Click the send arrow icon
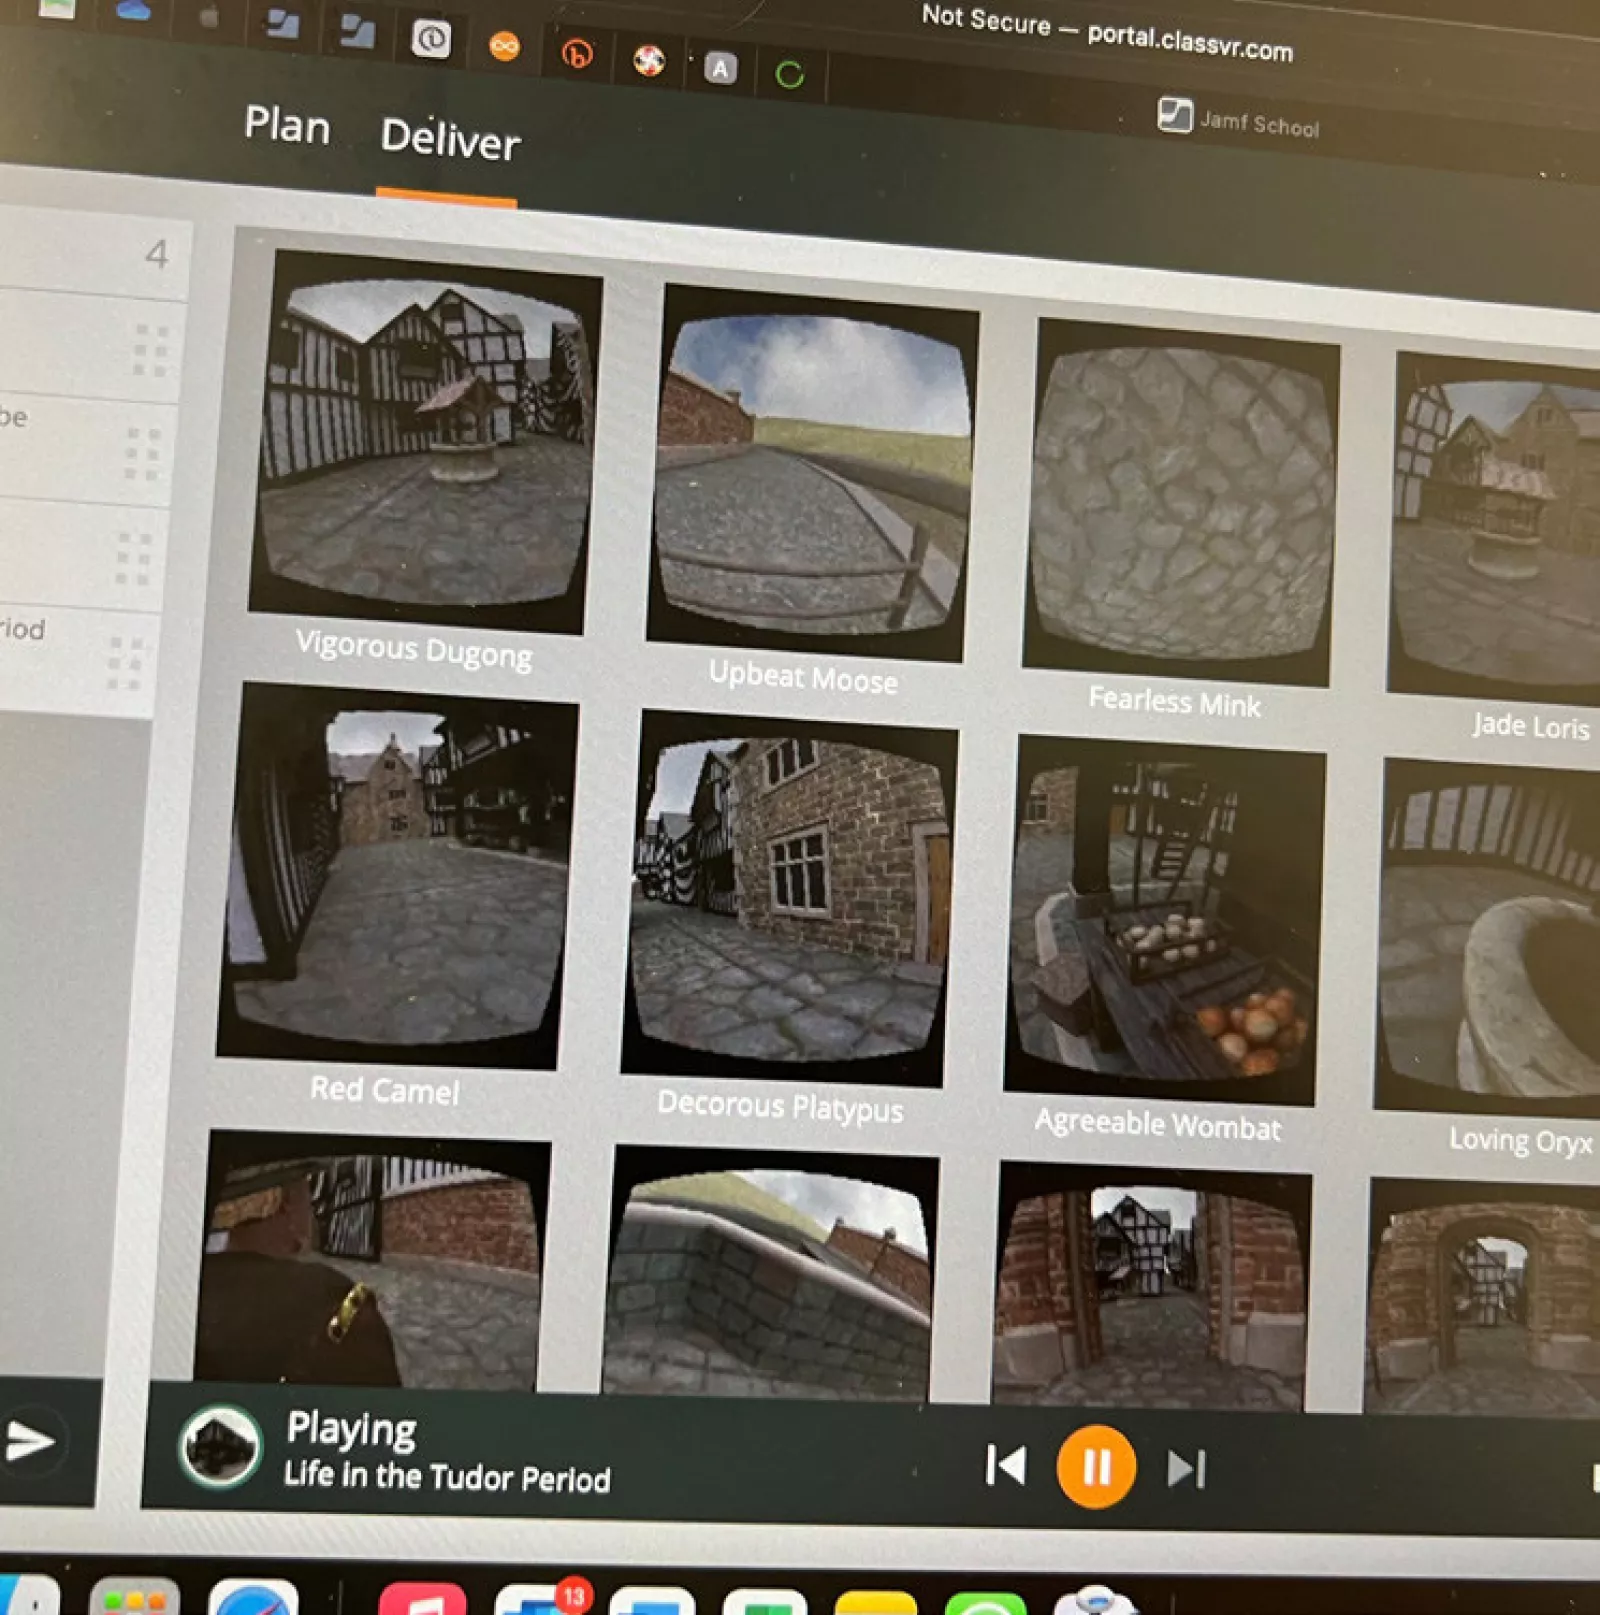 [x=30, y=1441]
